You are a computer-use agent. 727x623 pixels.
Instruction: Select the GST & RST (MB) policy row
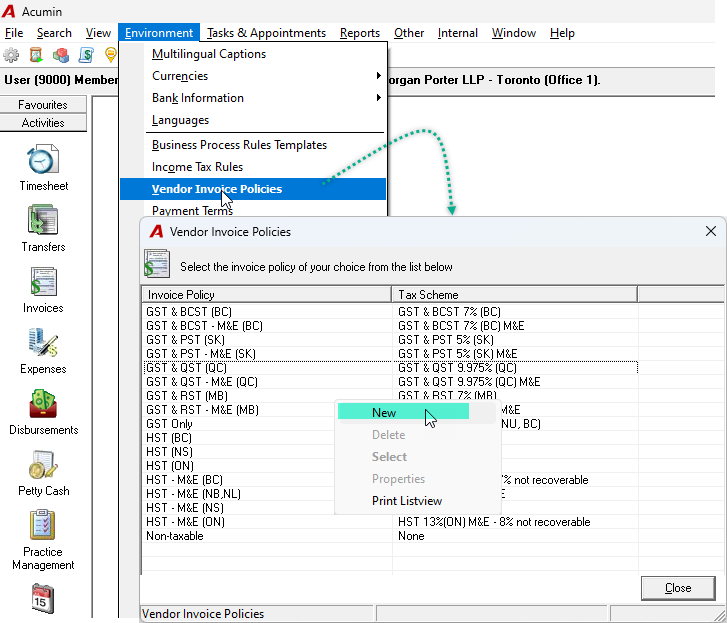(267, 396)
